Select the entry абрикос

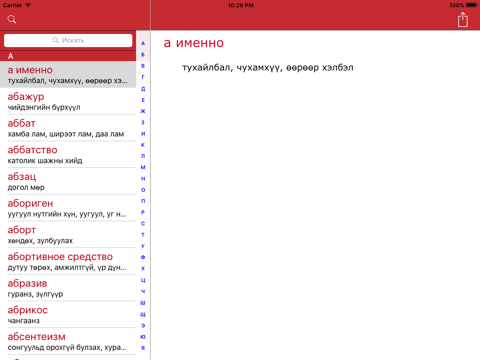tap(68, 315)
